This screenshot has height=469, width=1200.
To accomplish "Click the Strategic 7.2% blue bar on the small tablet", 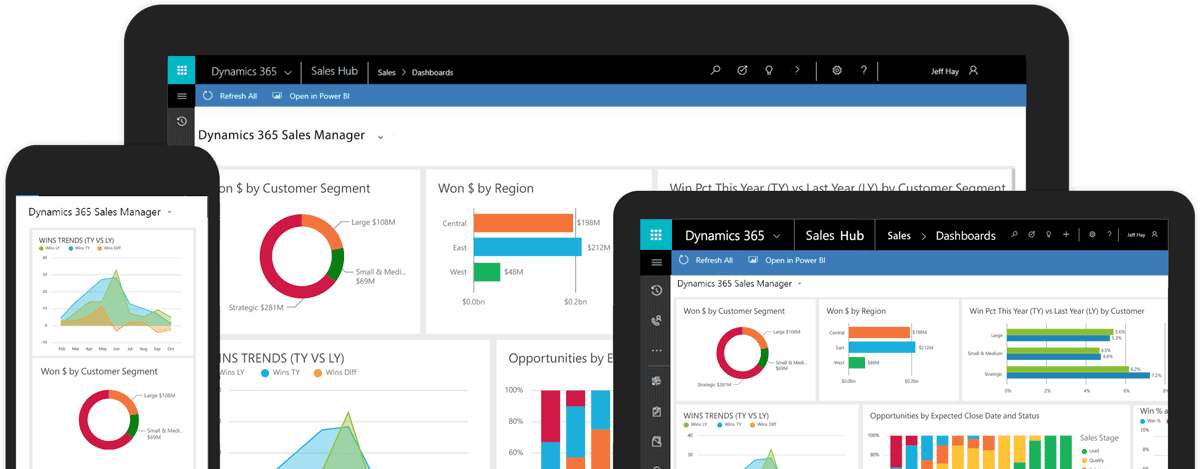I will pos(1078,376).
